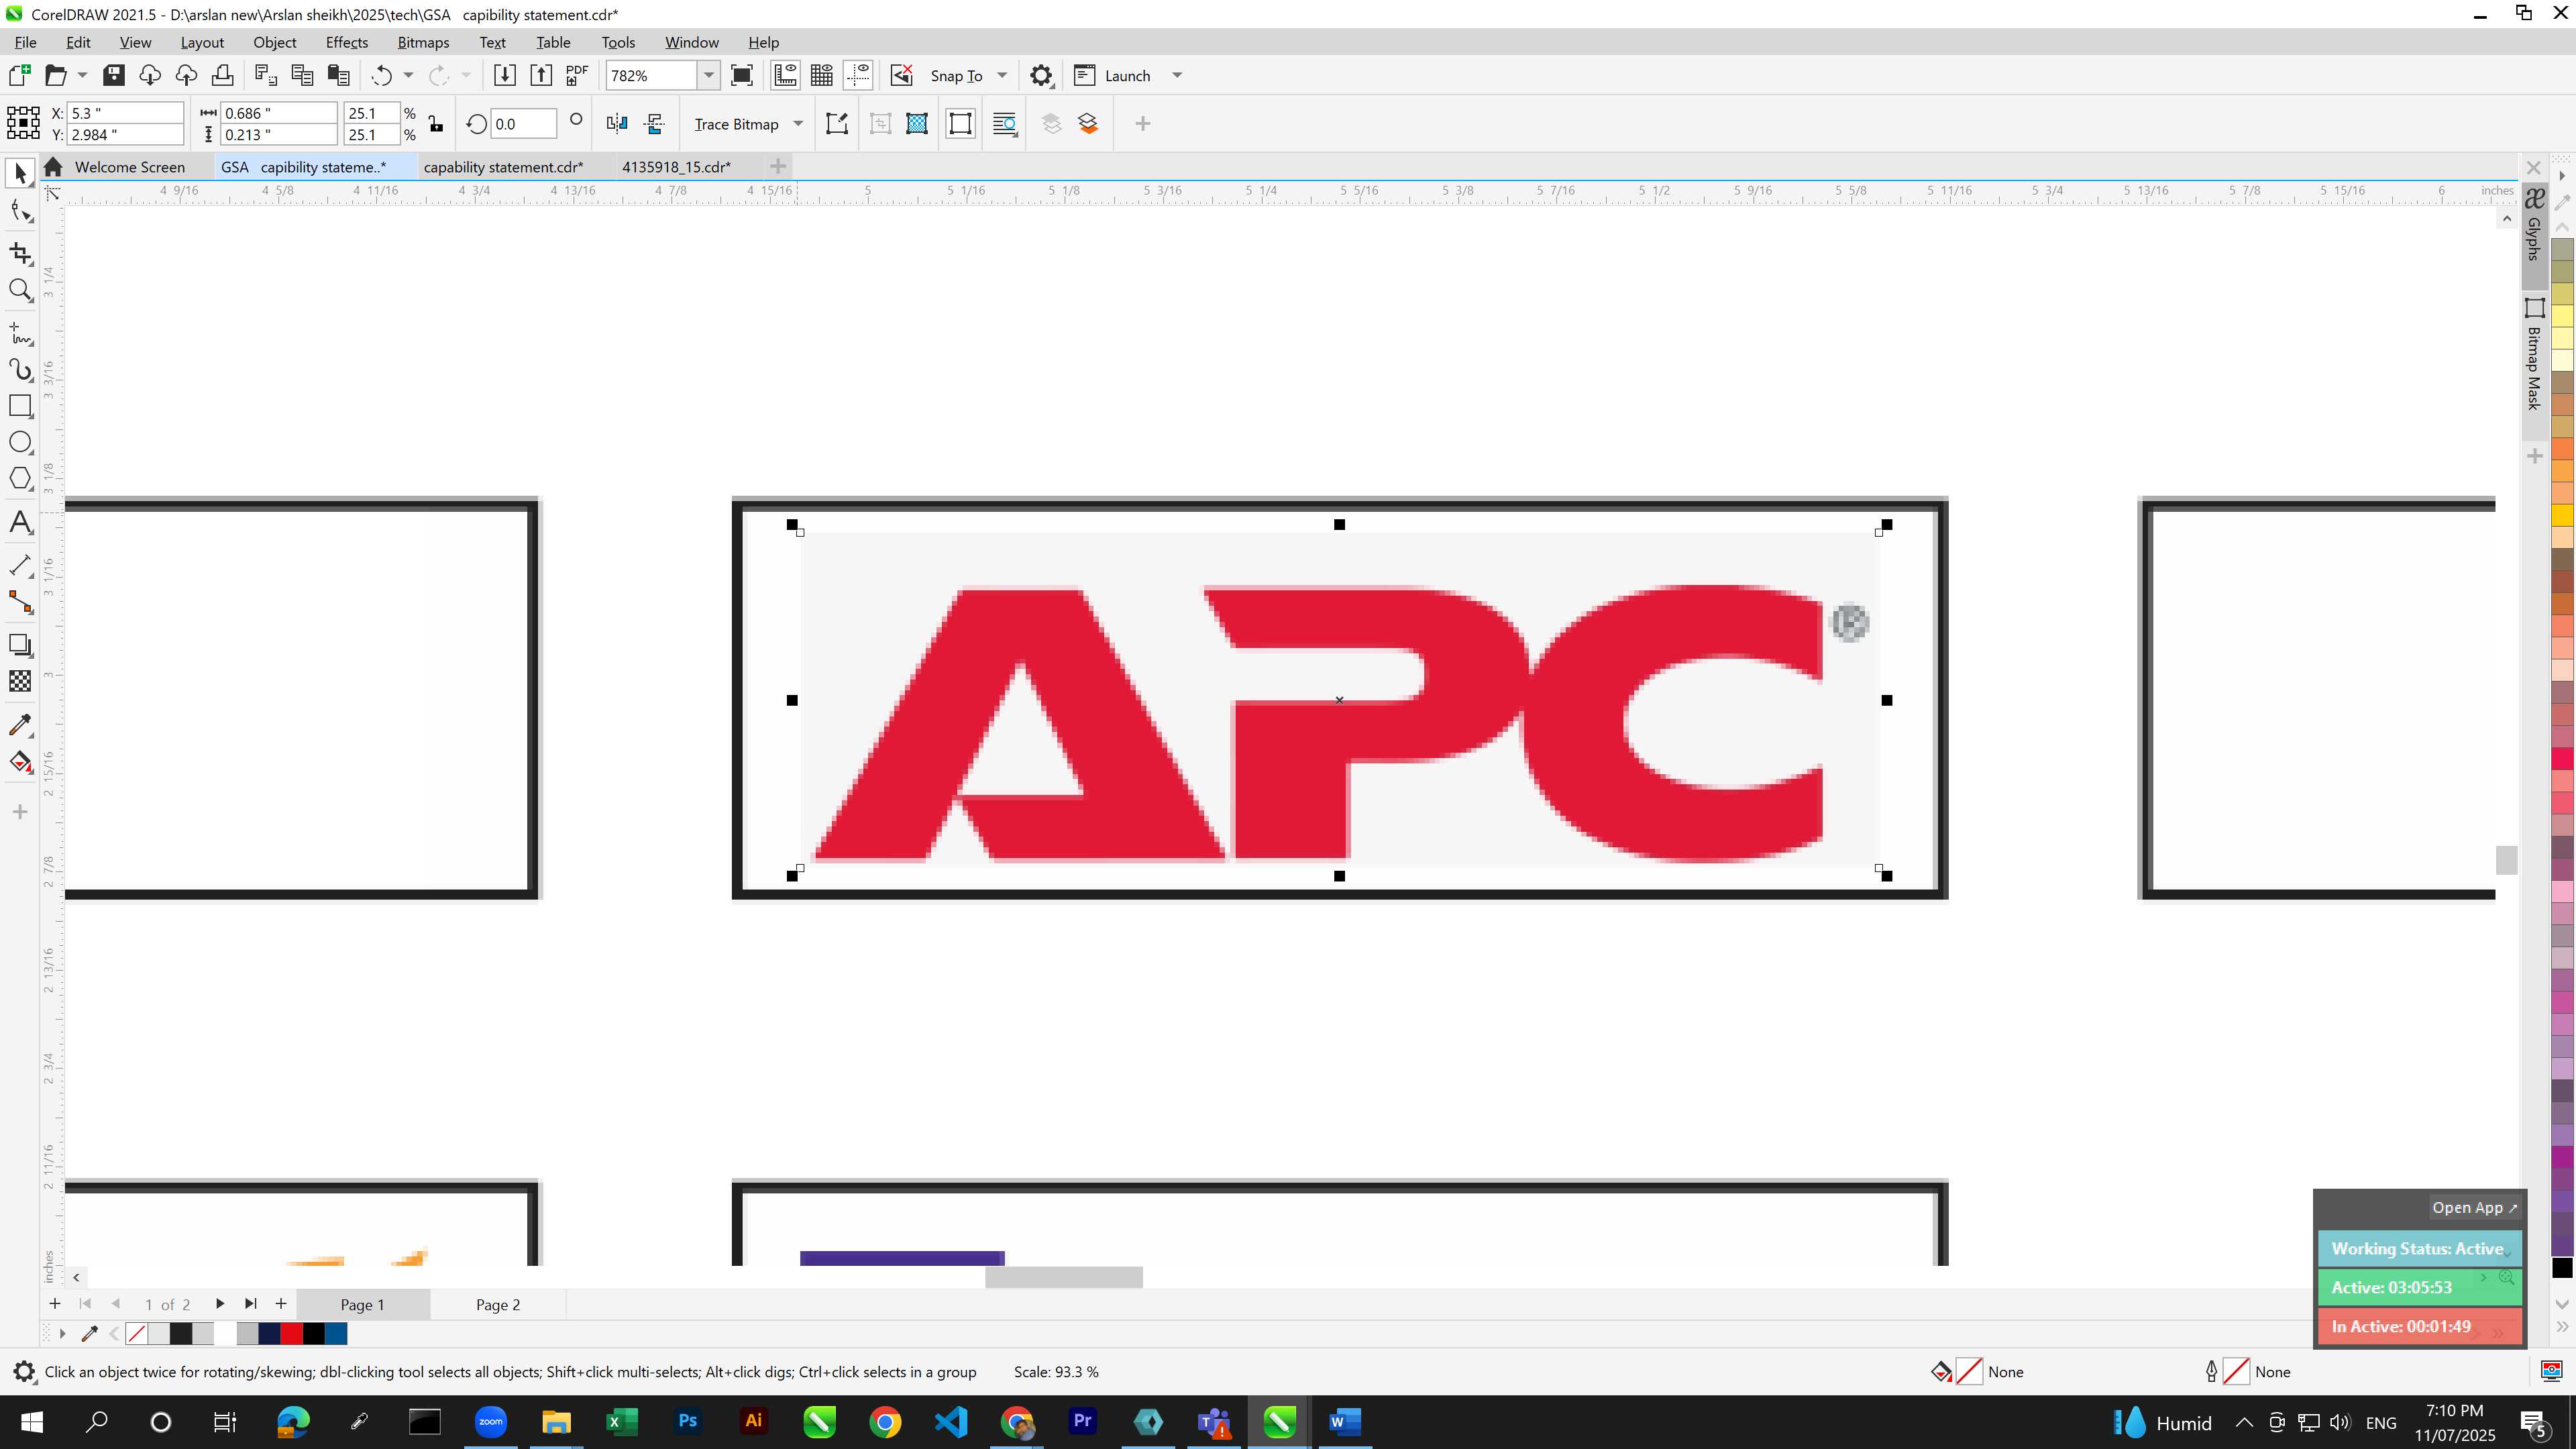This screenshot has width=2576, height=1449.
Task: Activate the Transparency checkerboard tool
Action: (x=20, y=682)
